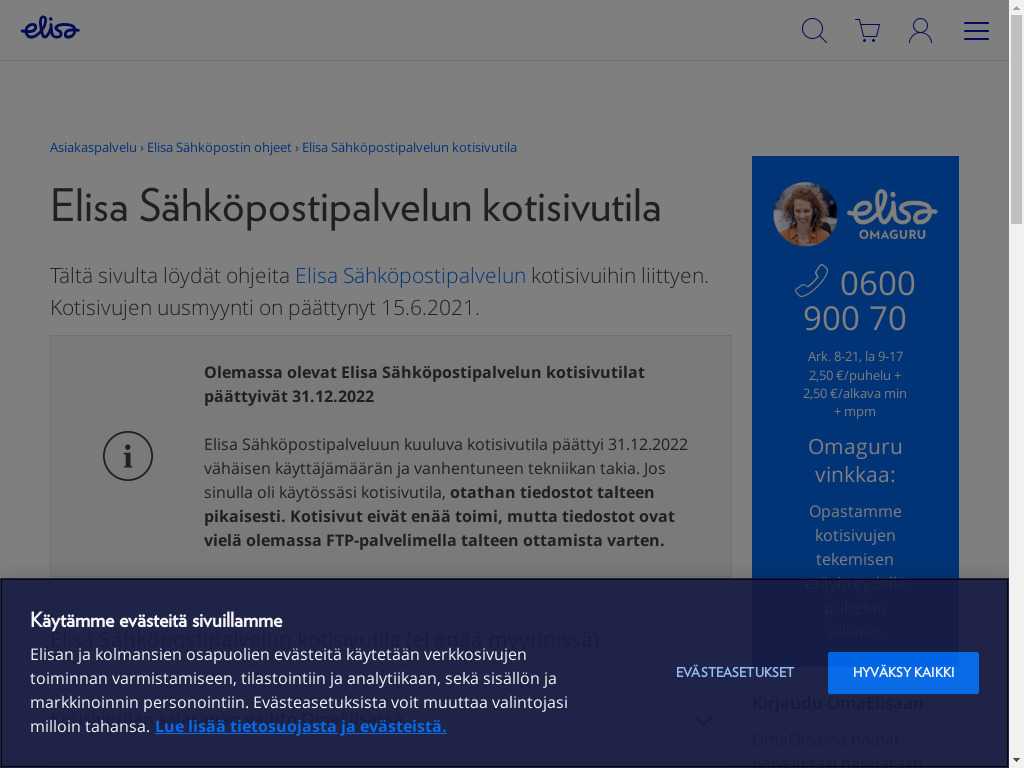Accept all cookies with Hyväksy kaikki

pyautogui.click(x=903, y=673)
